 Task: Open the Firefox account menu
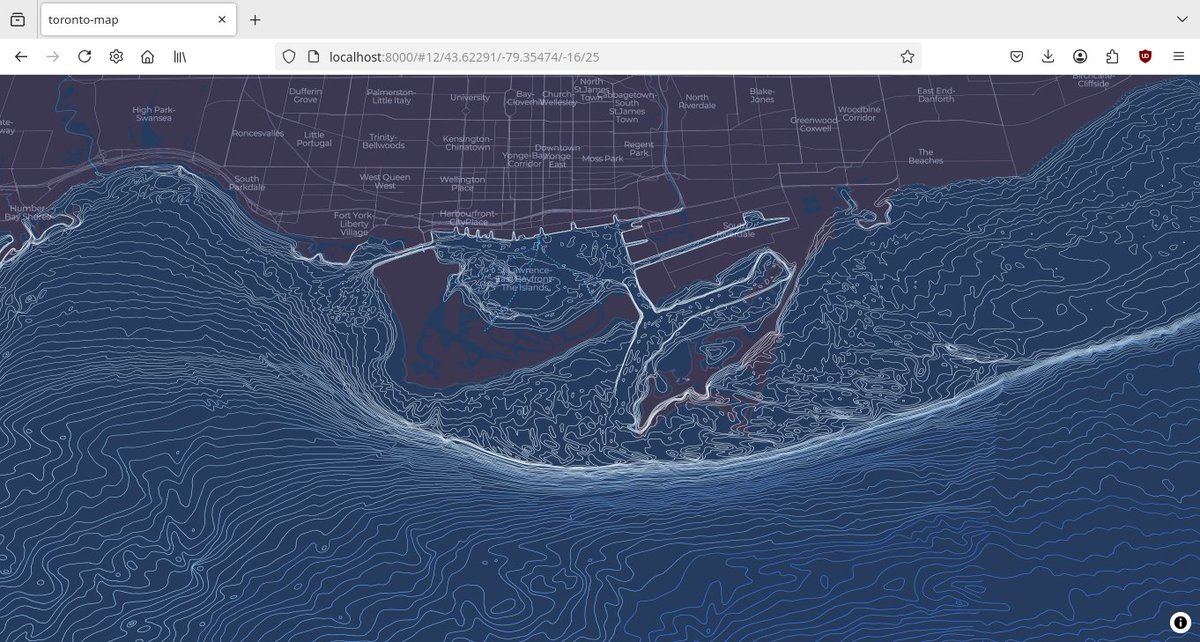(x=1080, y=56)
